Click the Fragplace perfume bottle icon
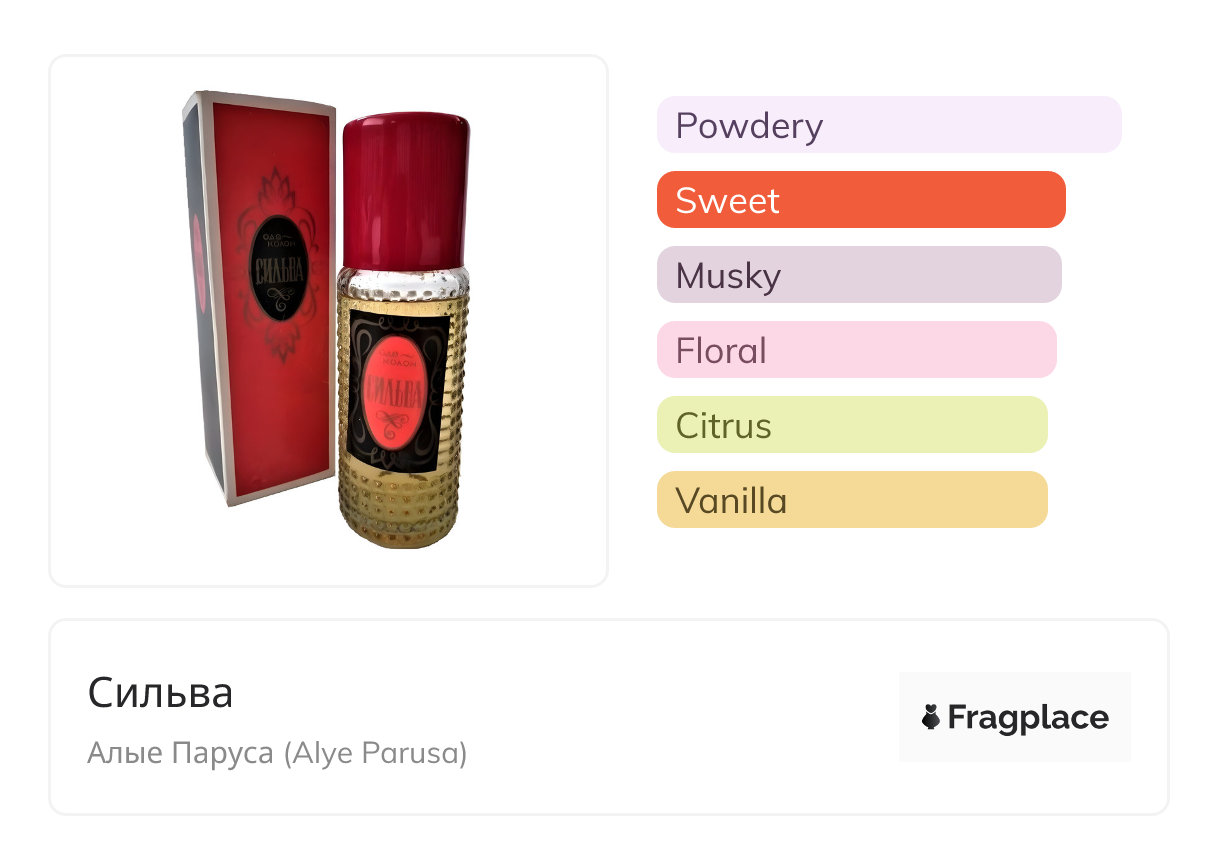Screen dimensions: 1218x864 click(931, 717)
